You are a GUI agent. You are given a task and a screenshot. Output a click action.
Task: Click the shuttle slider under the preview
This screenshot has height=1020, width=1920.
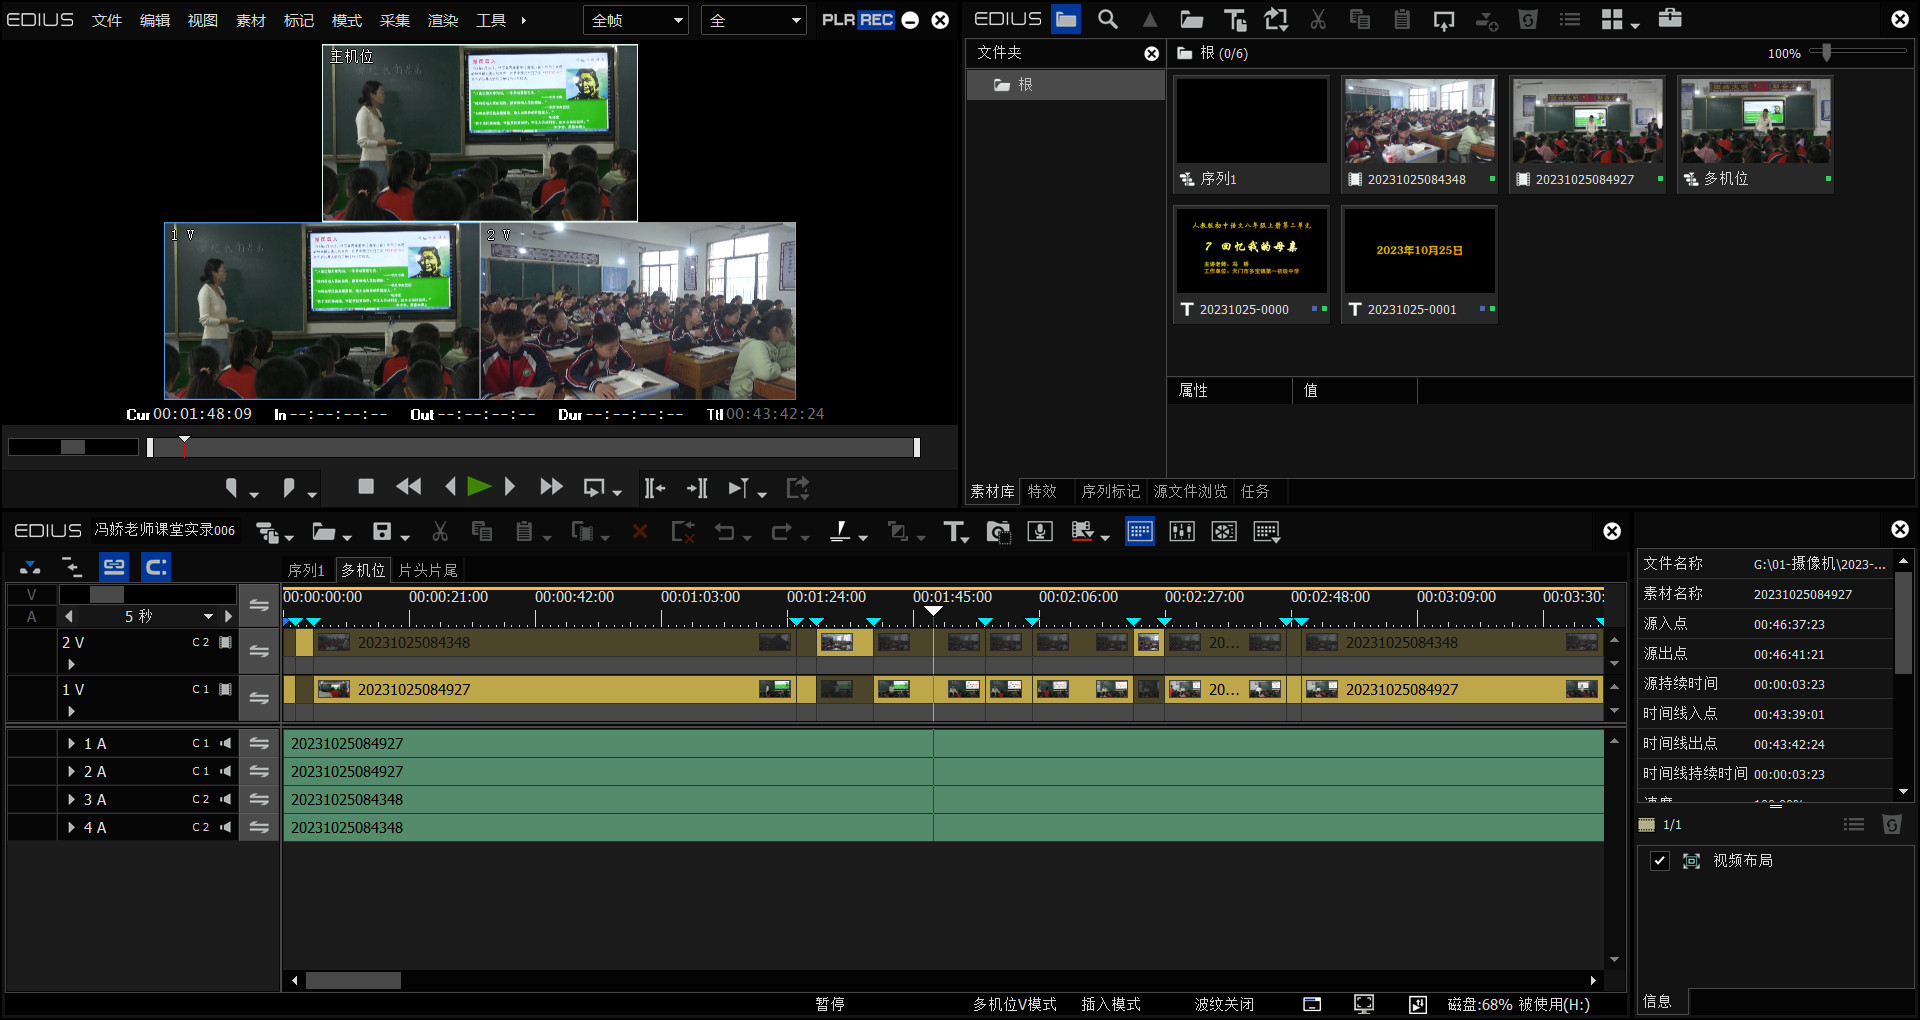(73, 447)
